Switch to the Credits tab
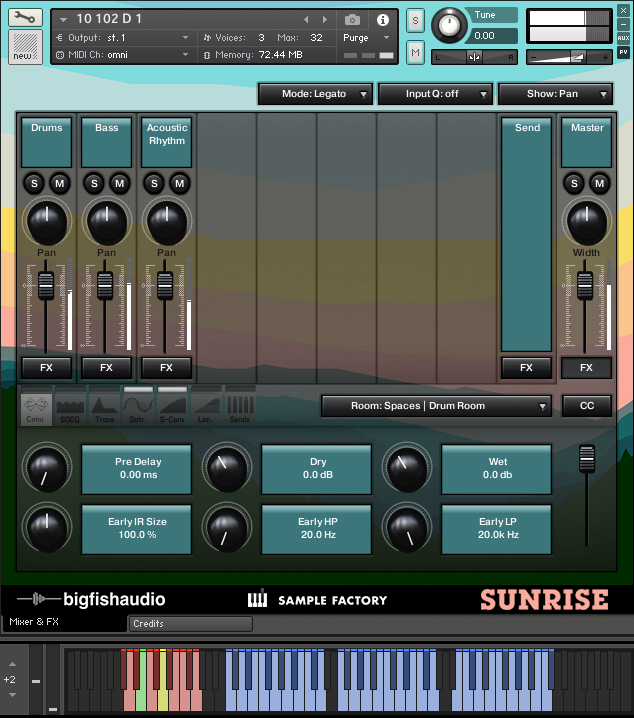Viewport: 634px width, 718px height. point(190,624)
